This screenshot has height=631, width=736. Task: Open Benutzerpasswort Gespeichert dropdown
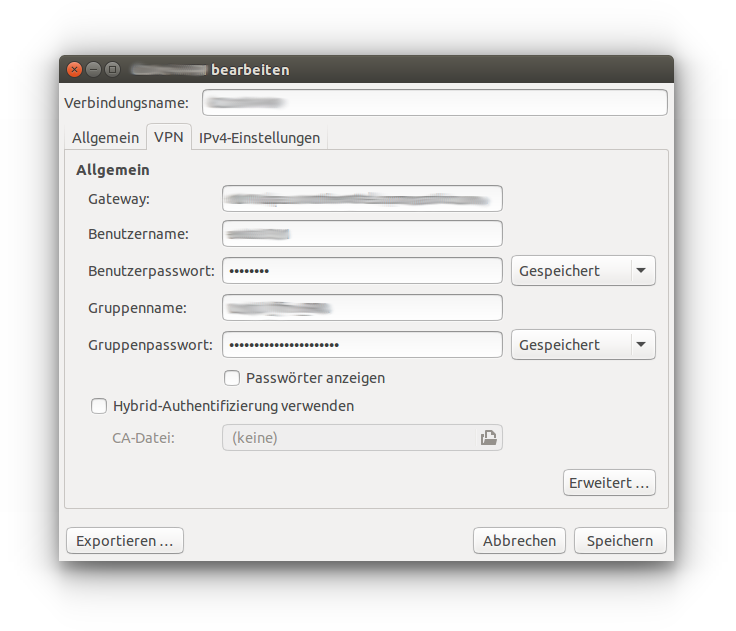click(x=583, y=271)
